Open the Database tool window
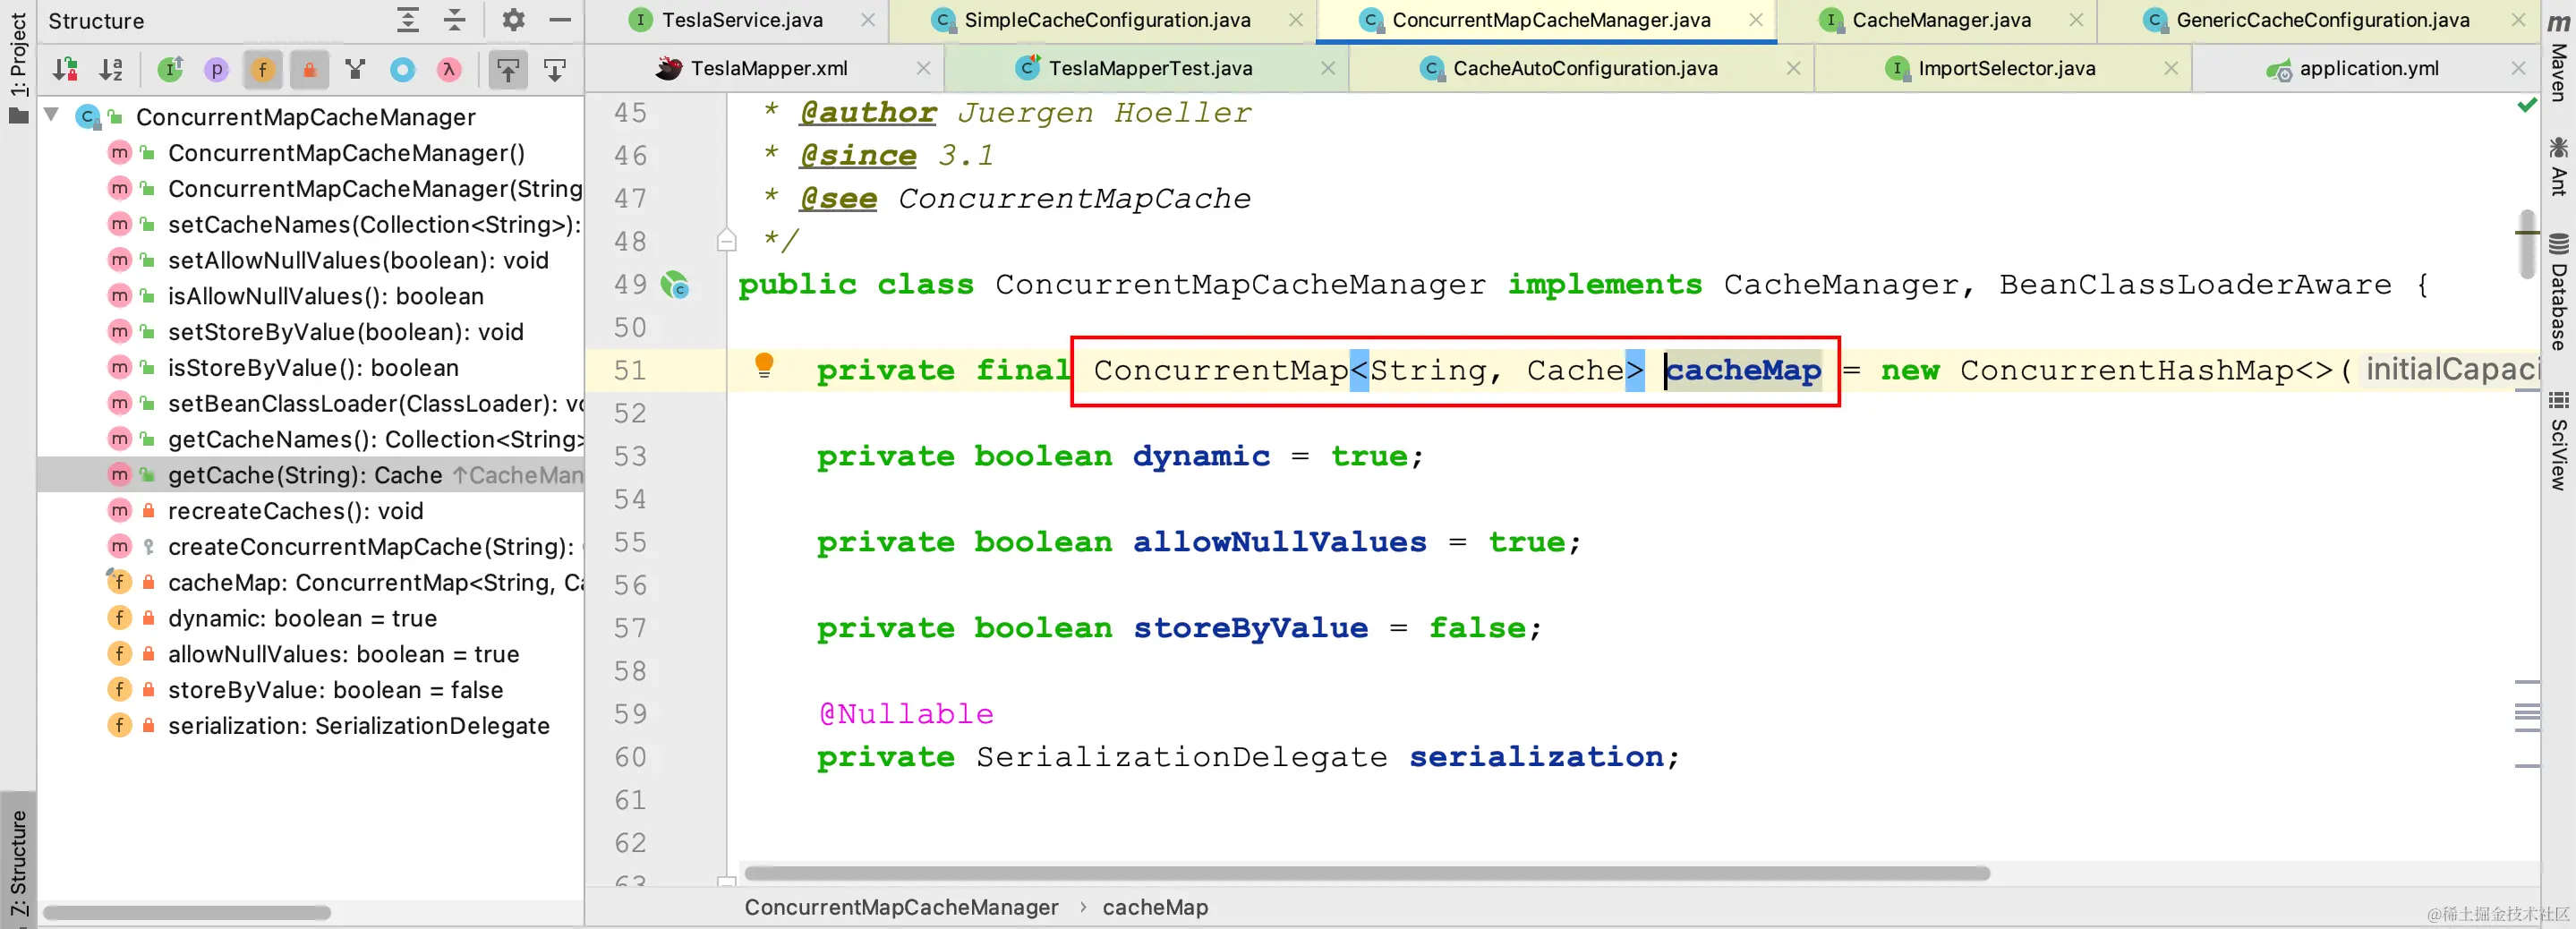The width and height of the screenshot is (2576, 929). pyautogui.click(x=2558, y=292)
